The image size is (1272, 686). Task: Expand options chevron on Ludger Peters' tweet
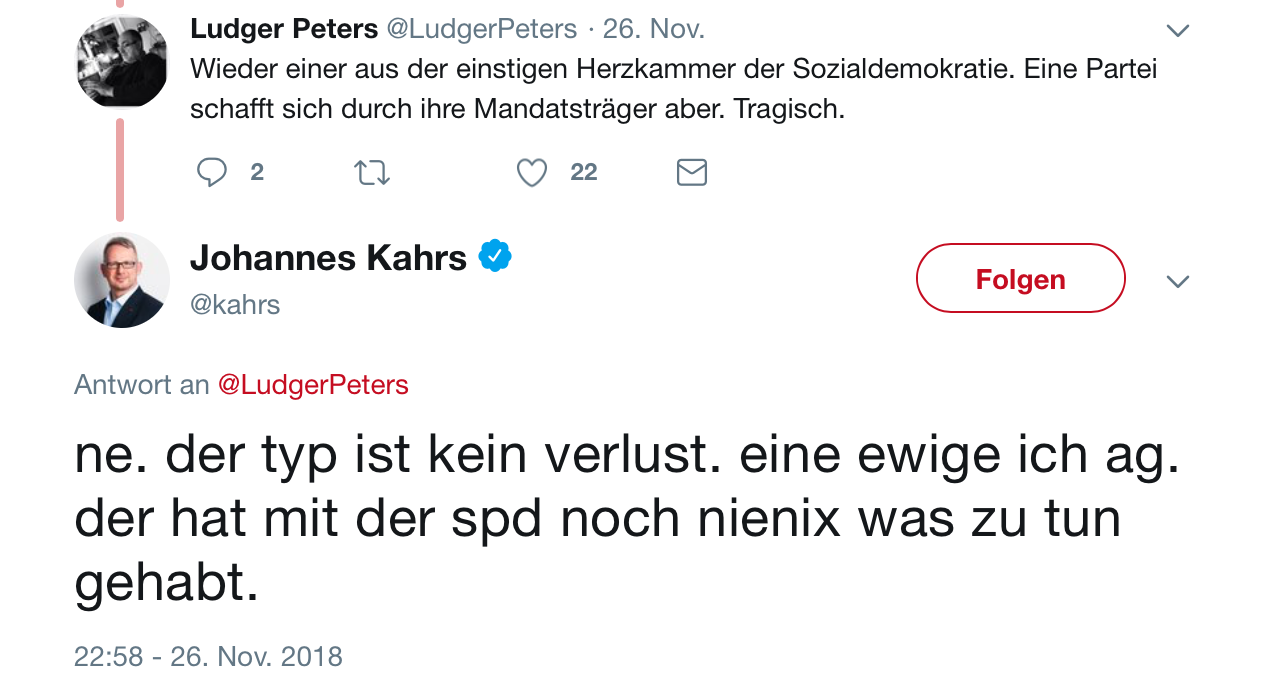coord(1178,31)
